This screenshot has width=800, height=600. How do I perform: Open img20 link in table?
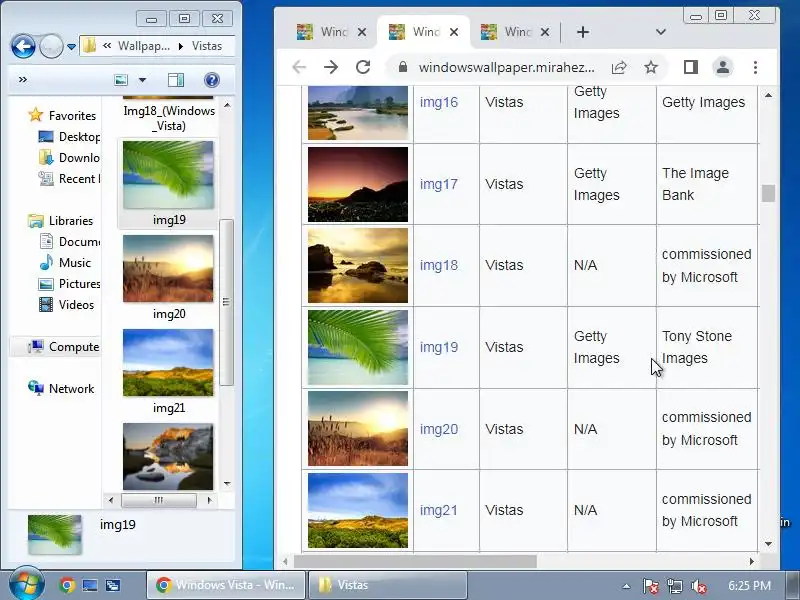439,429
